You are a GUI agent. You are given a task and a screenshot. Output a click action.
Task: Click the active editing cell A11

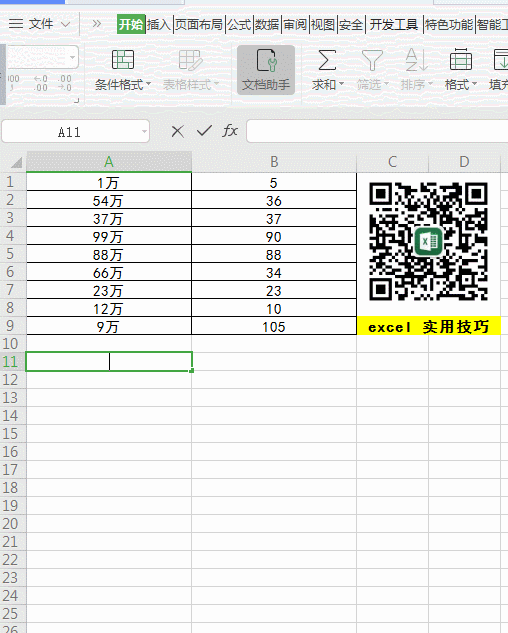pyautogui.click(x=109, y=362)
